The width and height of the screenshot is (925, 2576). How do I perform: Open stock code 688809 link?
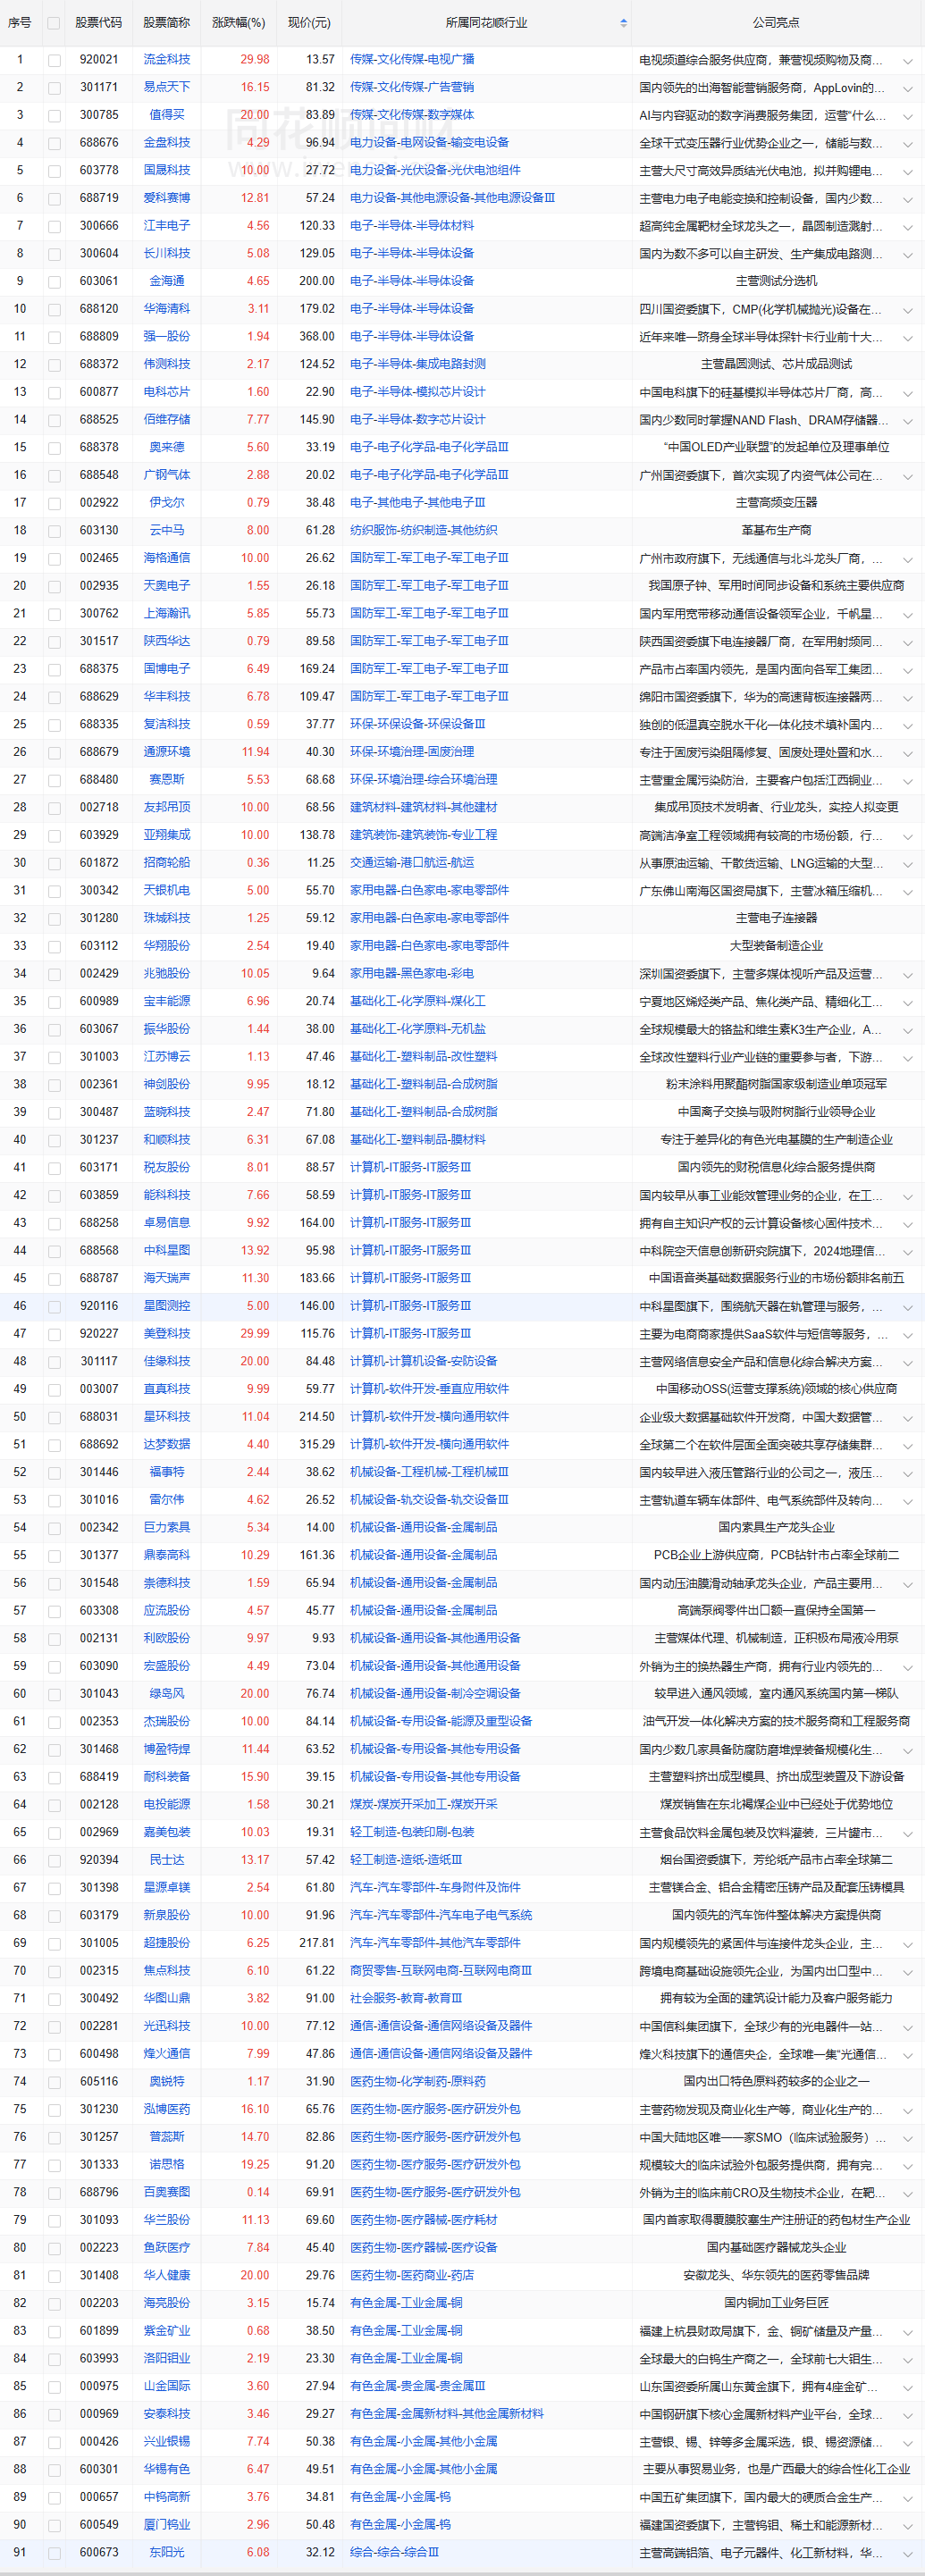99,336
